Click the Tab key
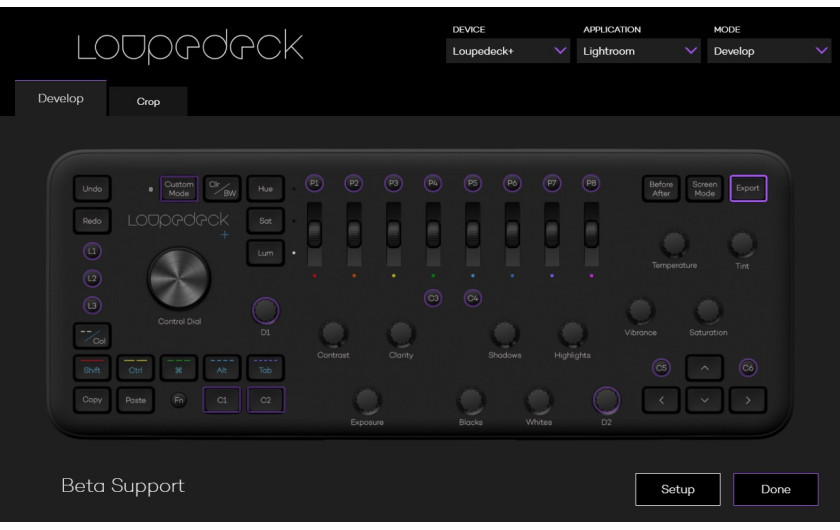 click(x=265, y=368)
